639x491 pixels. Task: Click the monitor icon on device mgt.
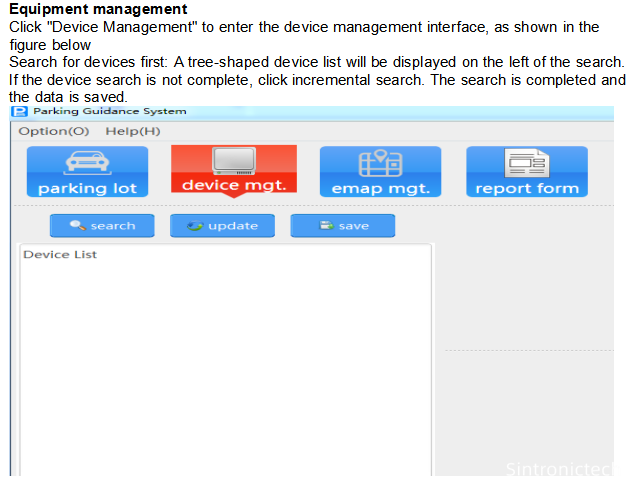[233, 160]
